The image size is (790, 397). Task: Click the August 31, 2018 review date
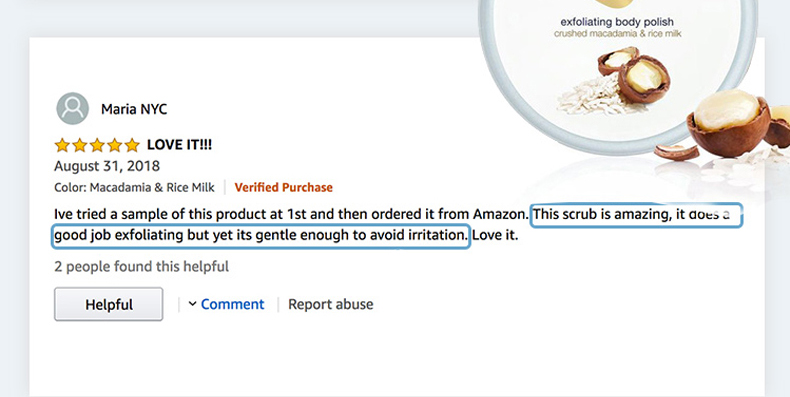tap(107, 166)
